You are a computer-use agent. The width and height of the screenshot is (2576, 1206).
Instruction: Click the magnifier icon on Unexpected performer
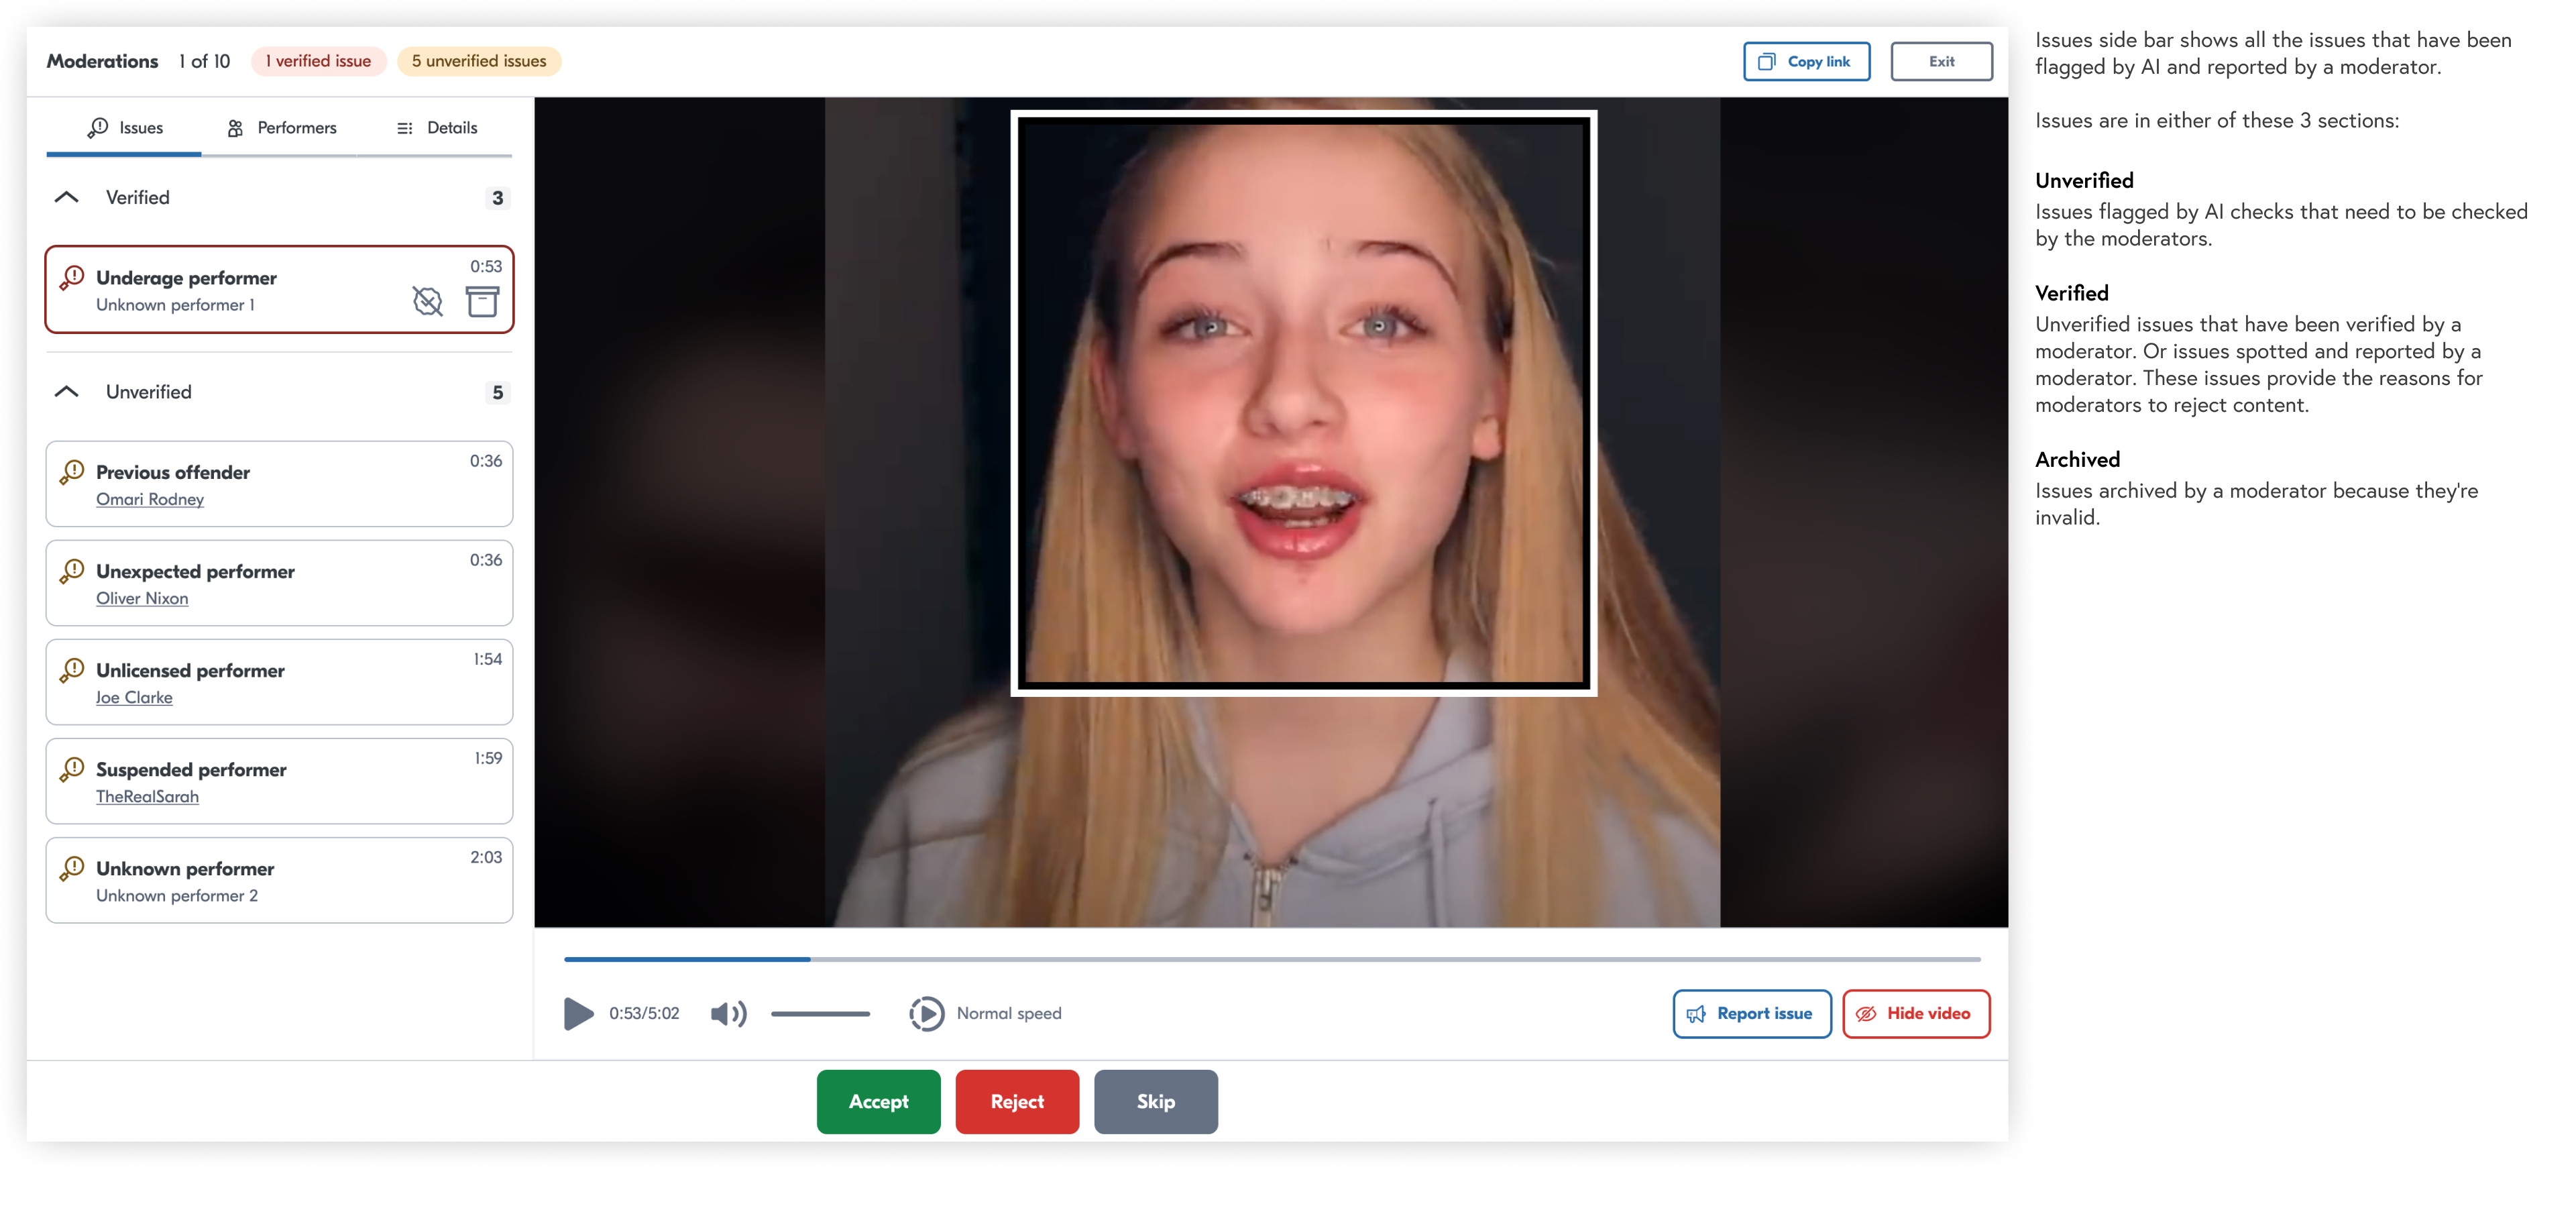[71, 571]
